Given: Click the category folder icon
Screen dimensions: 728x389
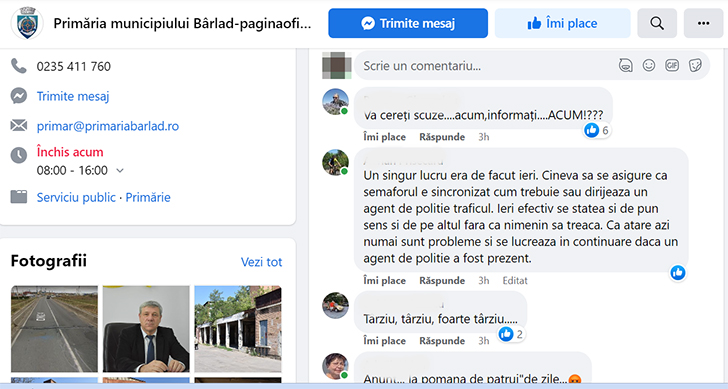Looking at the screenshot, I should (x=19, y=197).
